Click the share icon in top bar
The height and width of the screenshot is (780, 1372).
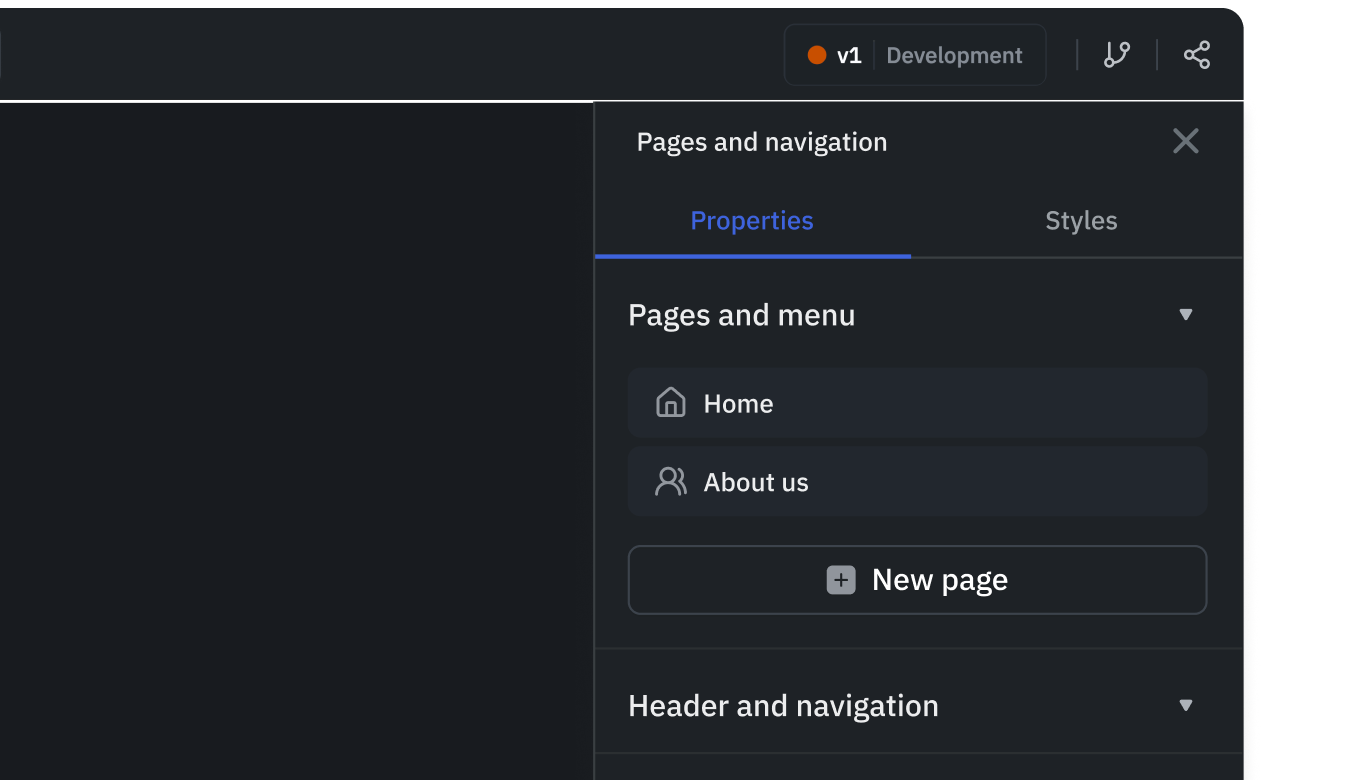(x=1197, y=55)
